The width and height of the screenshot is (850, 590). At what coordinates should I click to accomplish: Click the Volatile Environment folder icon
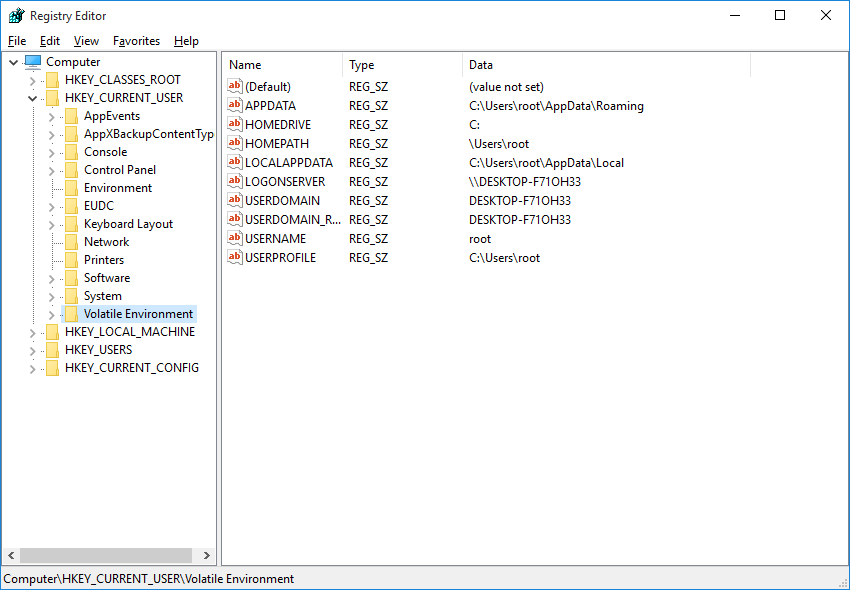coord(72,314)
